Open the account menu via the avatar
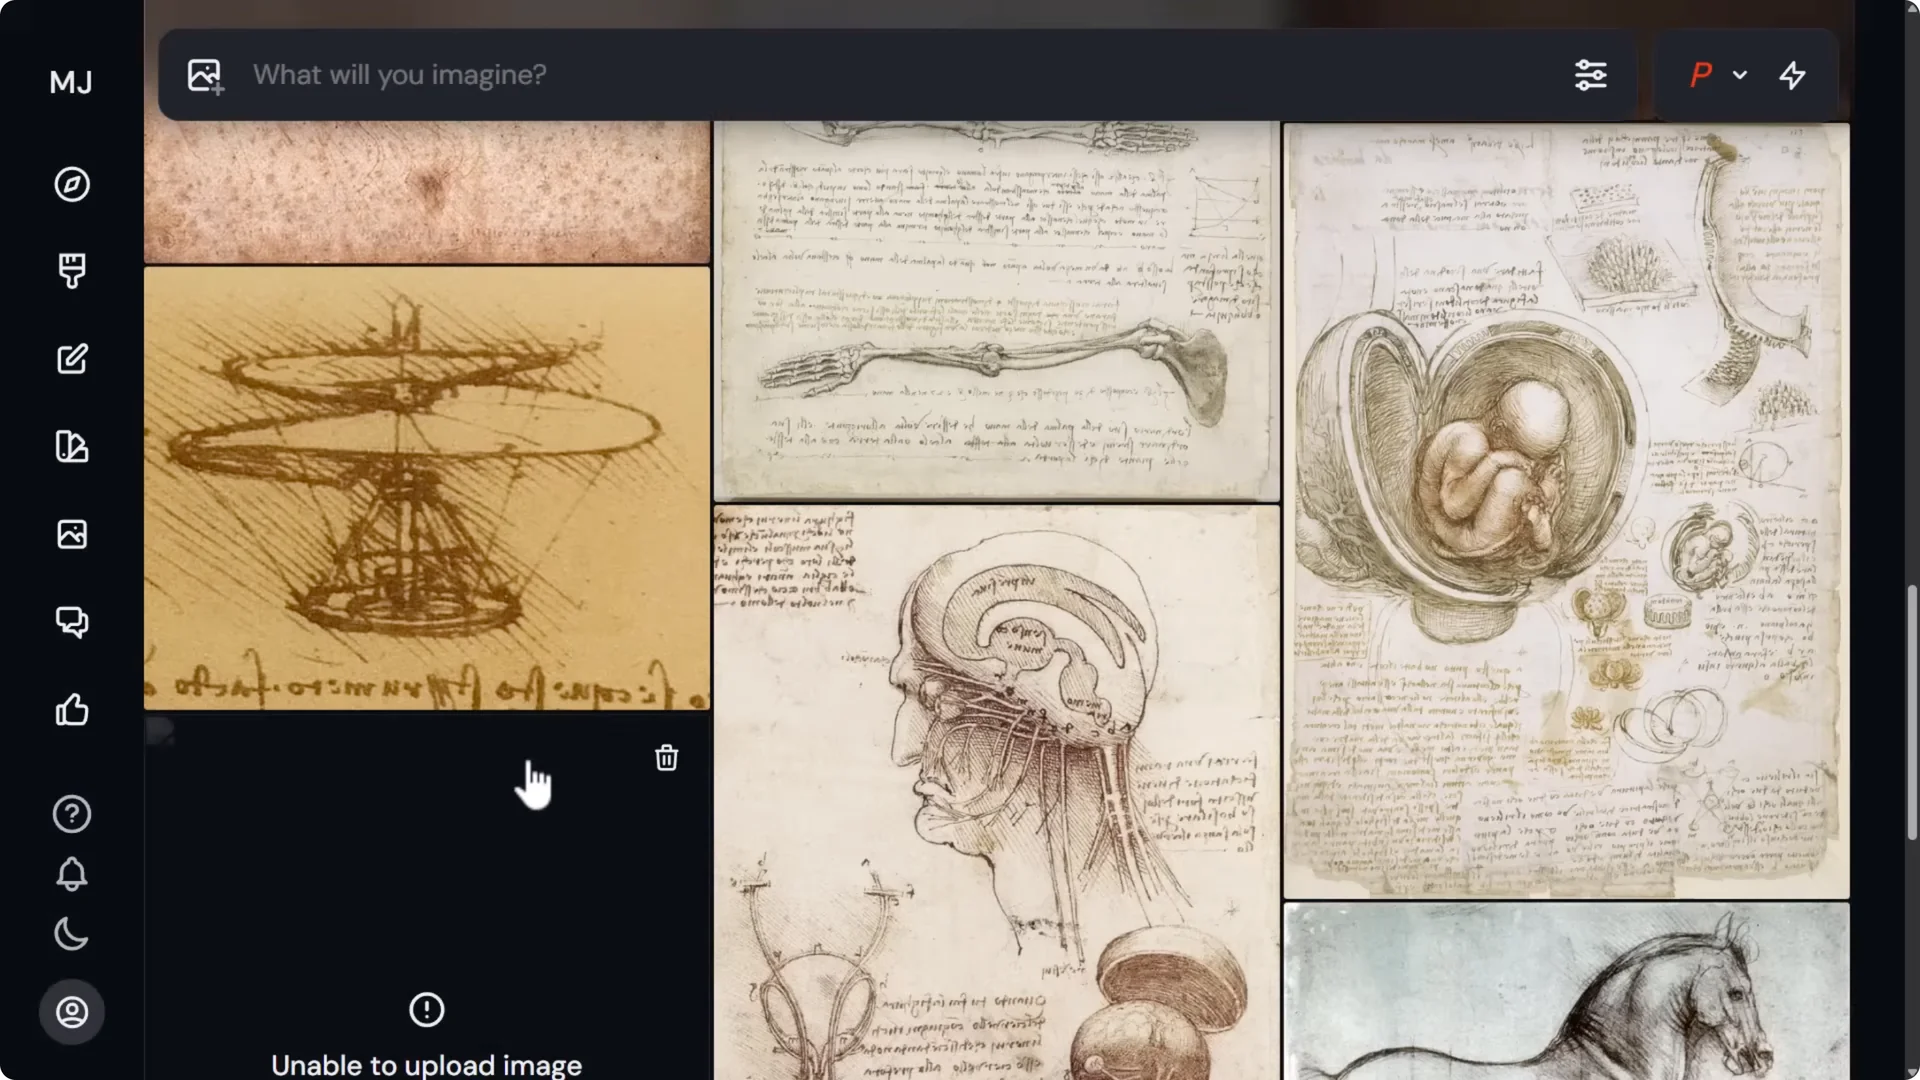The height and width of the screenshot is (1080, 1920). 71,1011
